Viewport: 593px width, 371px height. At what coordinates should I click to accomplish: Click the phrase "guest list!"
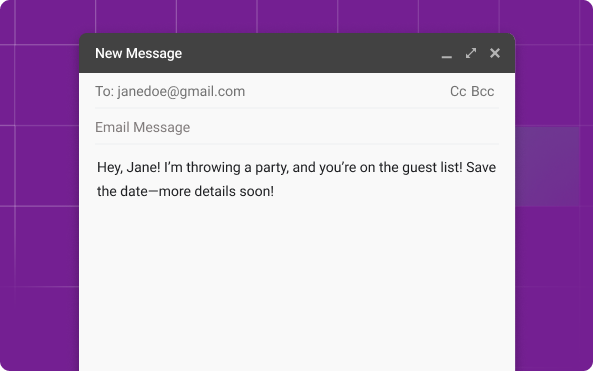point(432,168)
